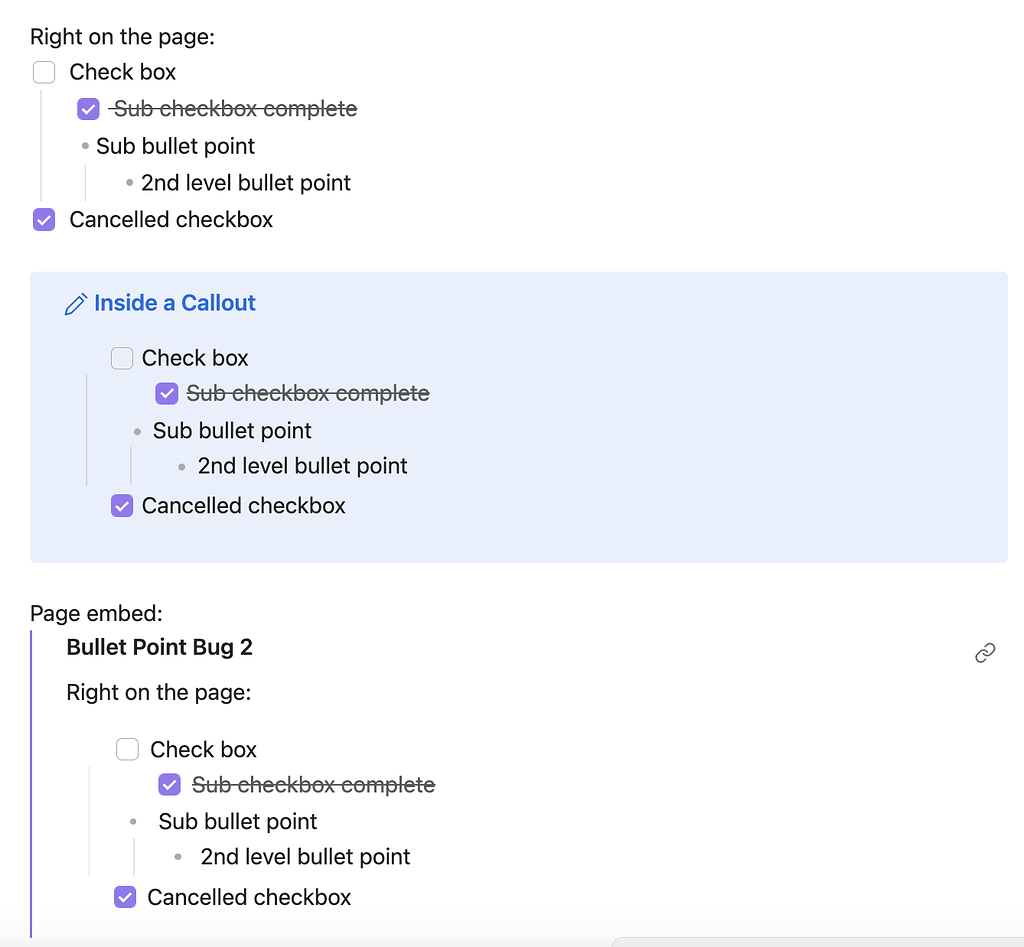The width and height of the screenshot is (1024, 947).
Task: Check the empty "Check box" at page top
Action: coord(44,72)
